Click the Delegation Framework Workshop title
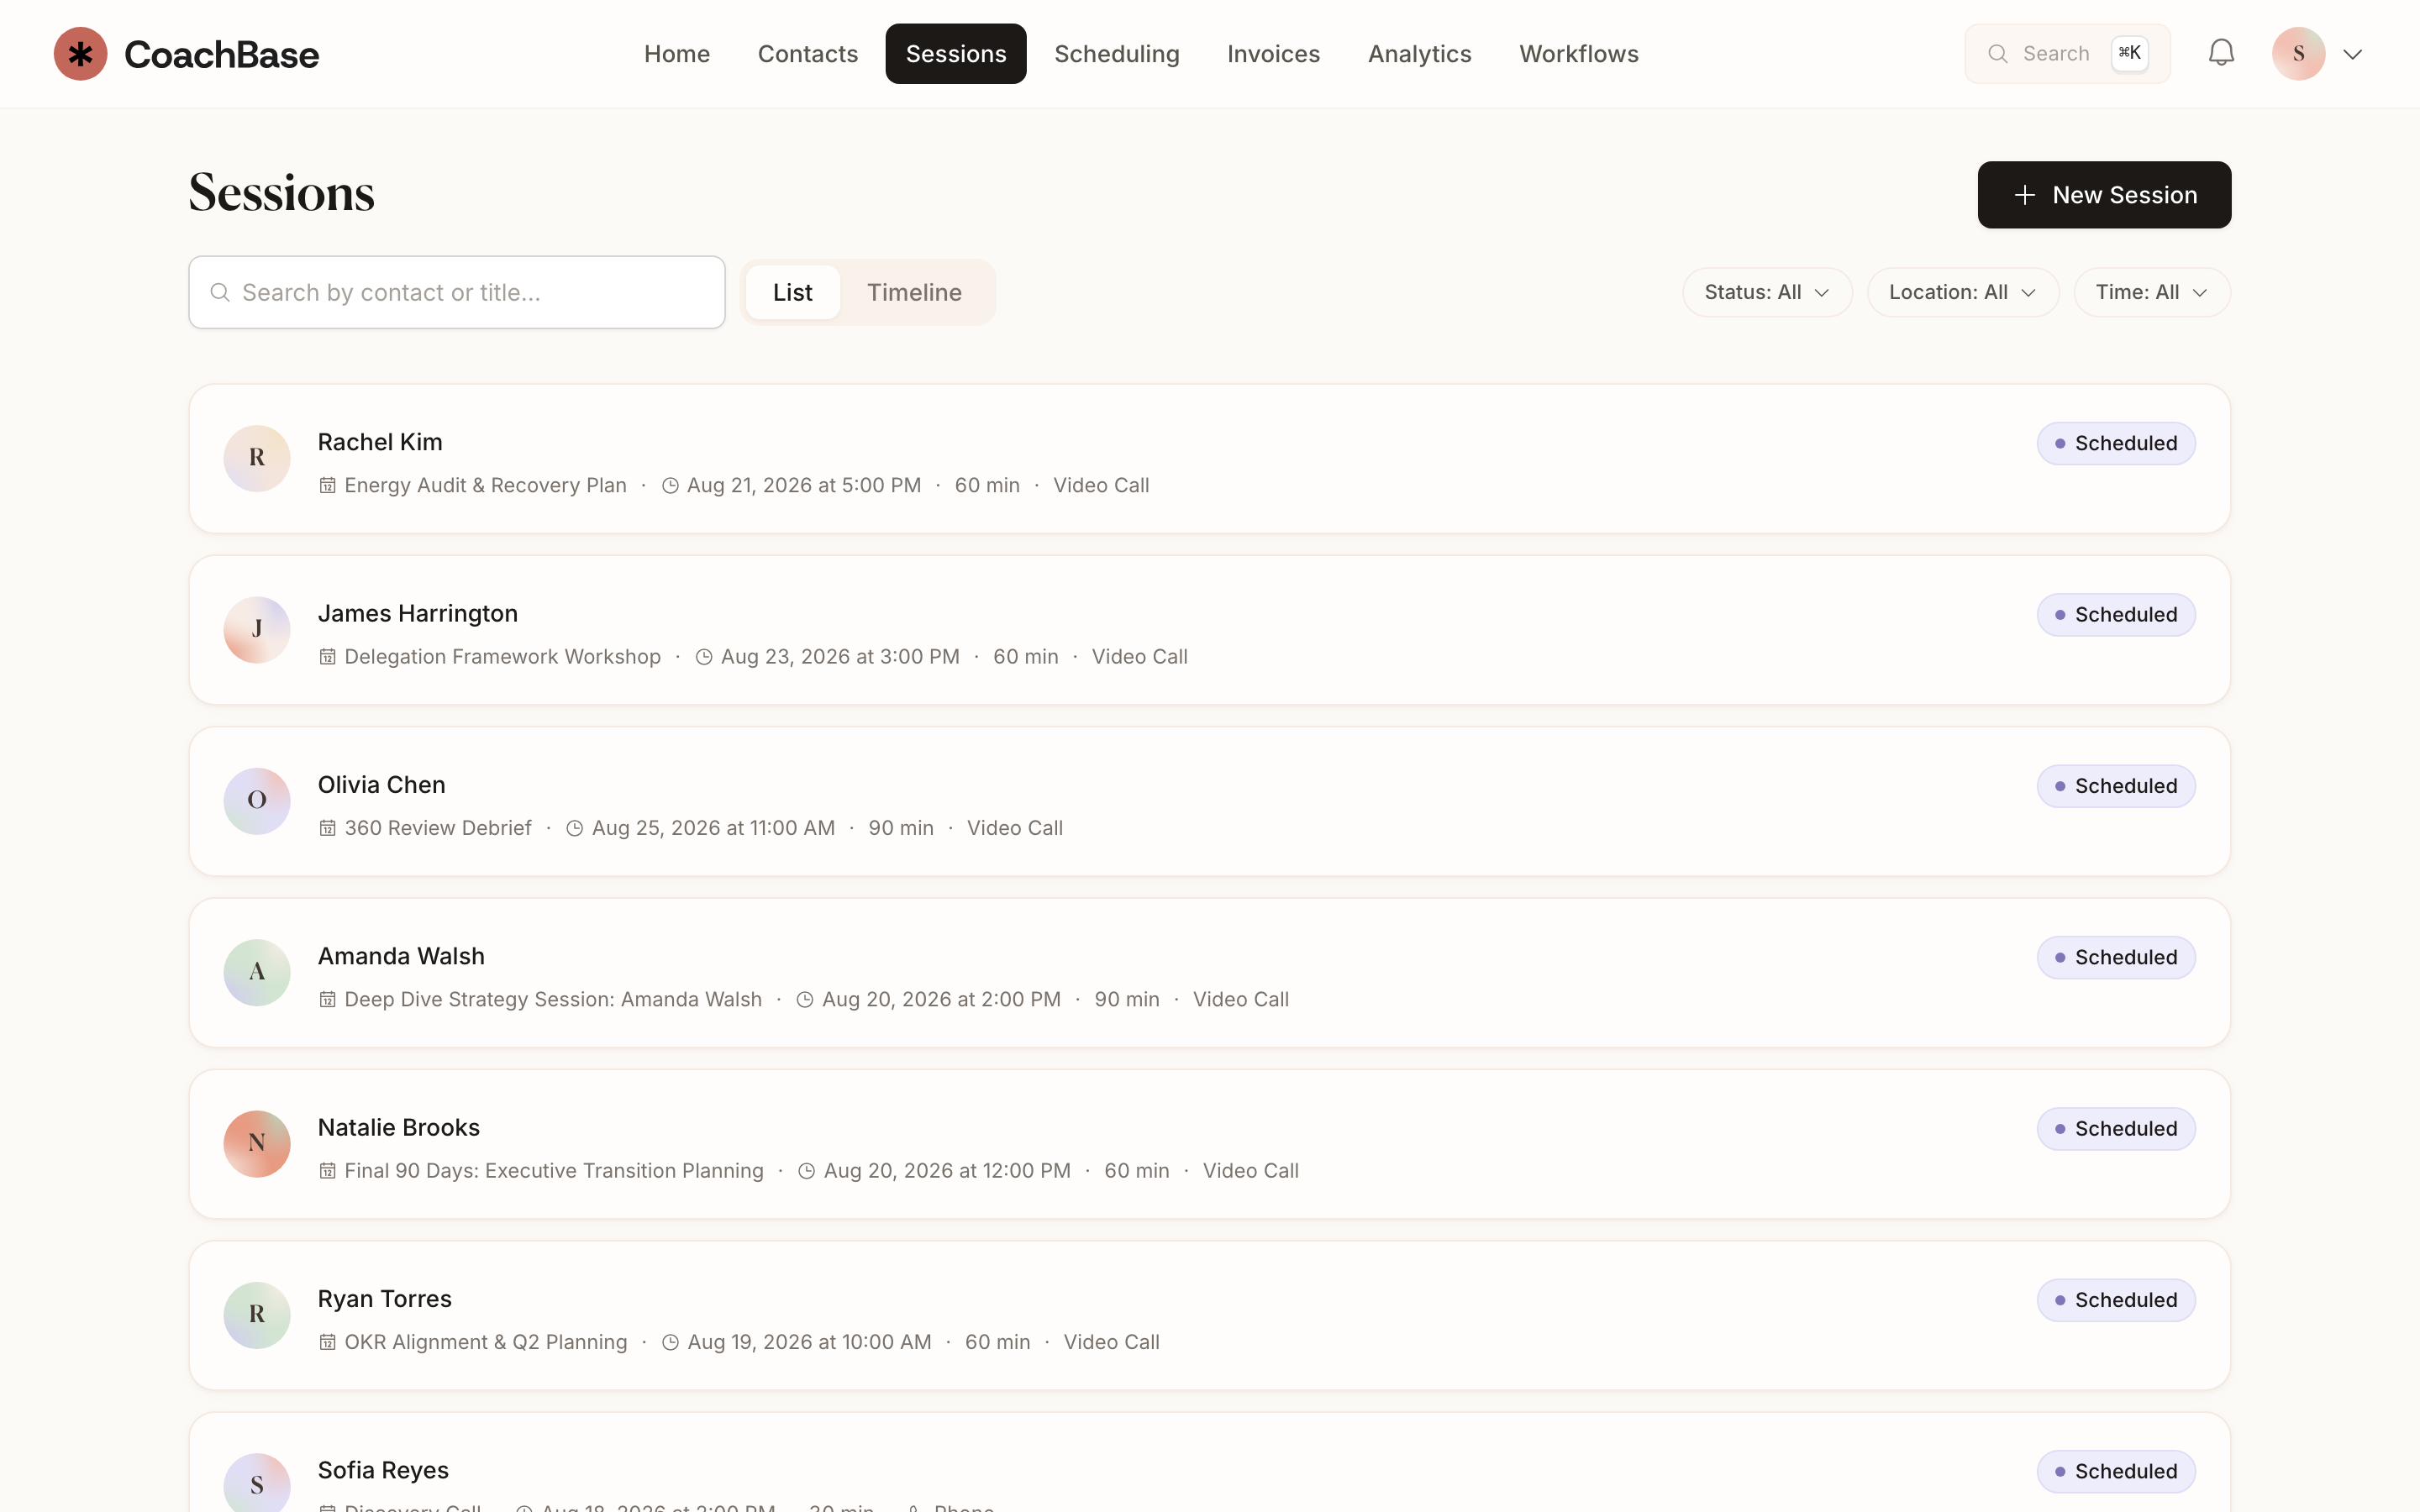 click(x=503, y=657)
